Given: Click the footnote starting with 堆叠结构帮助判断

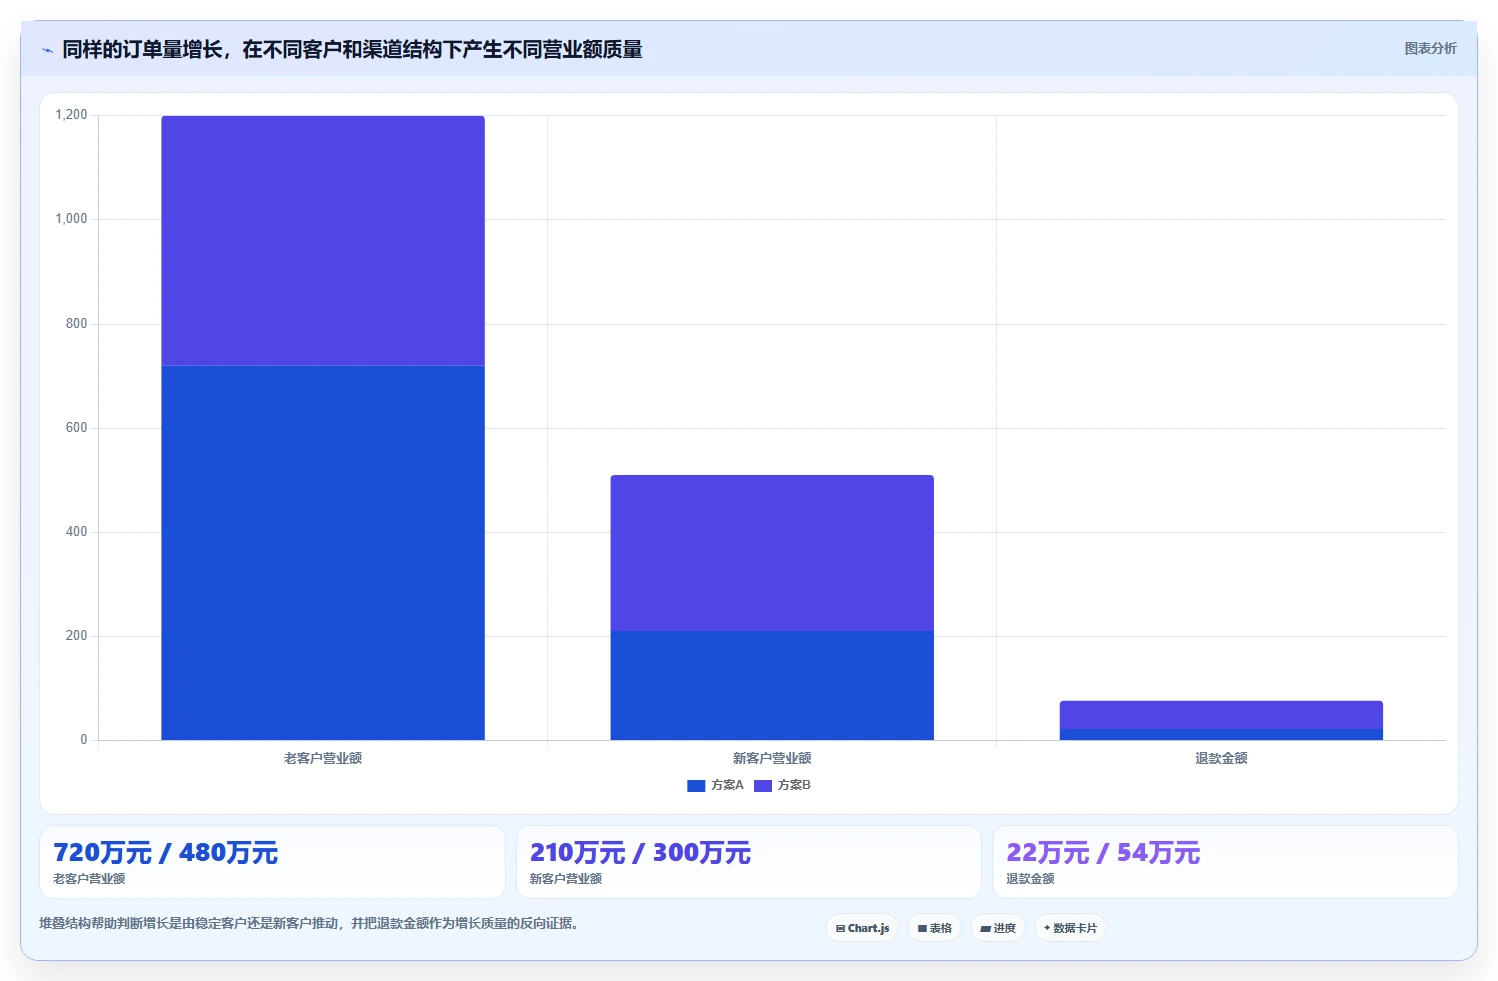Looking at the screenshot, I should pyautogui.click(x=309, y=923).
